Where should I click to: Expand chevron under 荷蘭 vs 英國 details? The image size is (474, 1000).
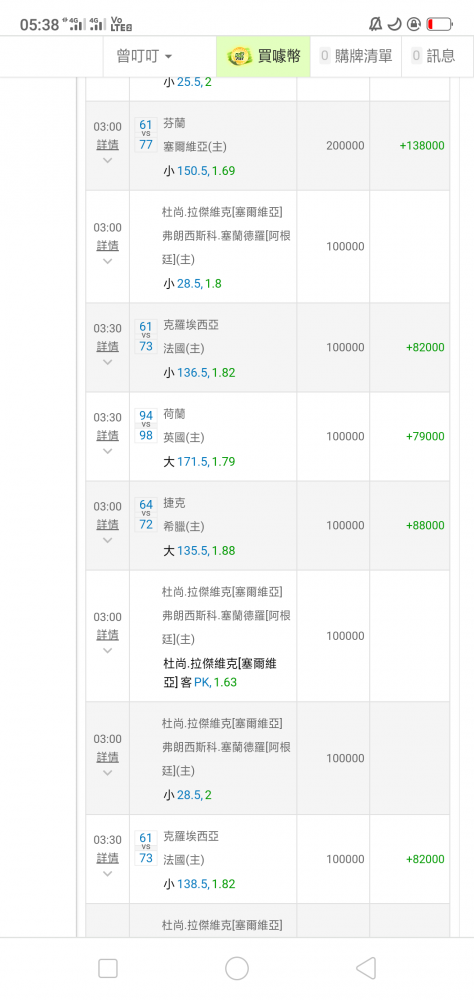[x=107, y=452]
